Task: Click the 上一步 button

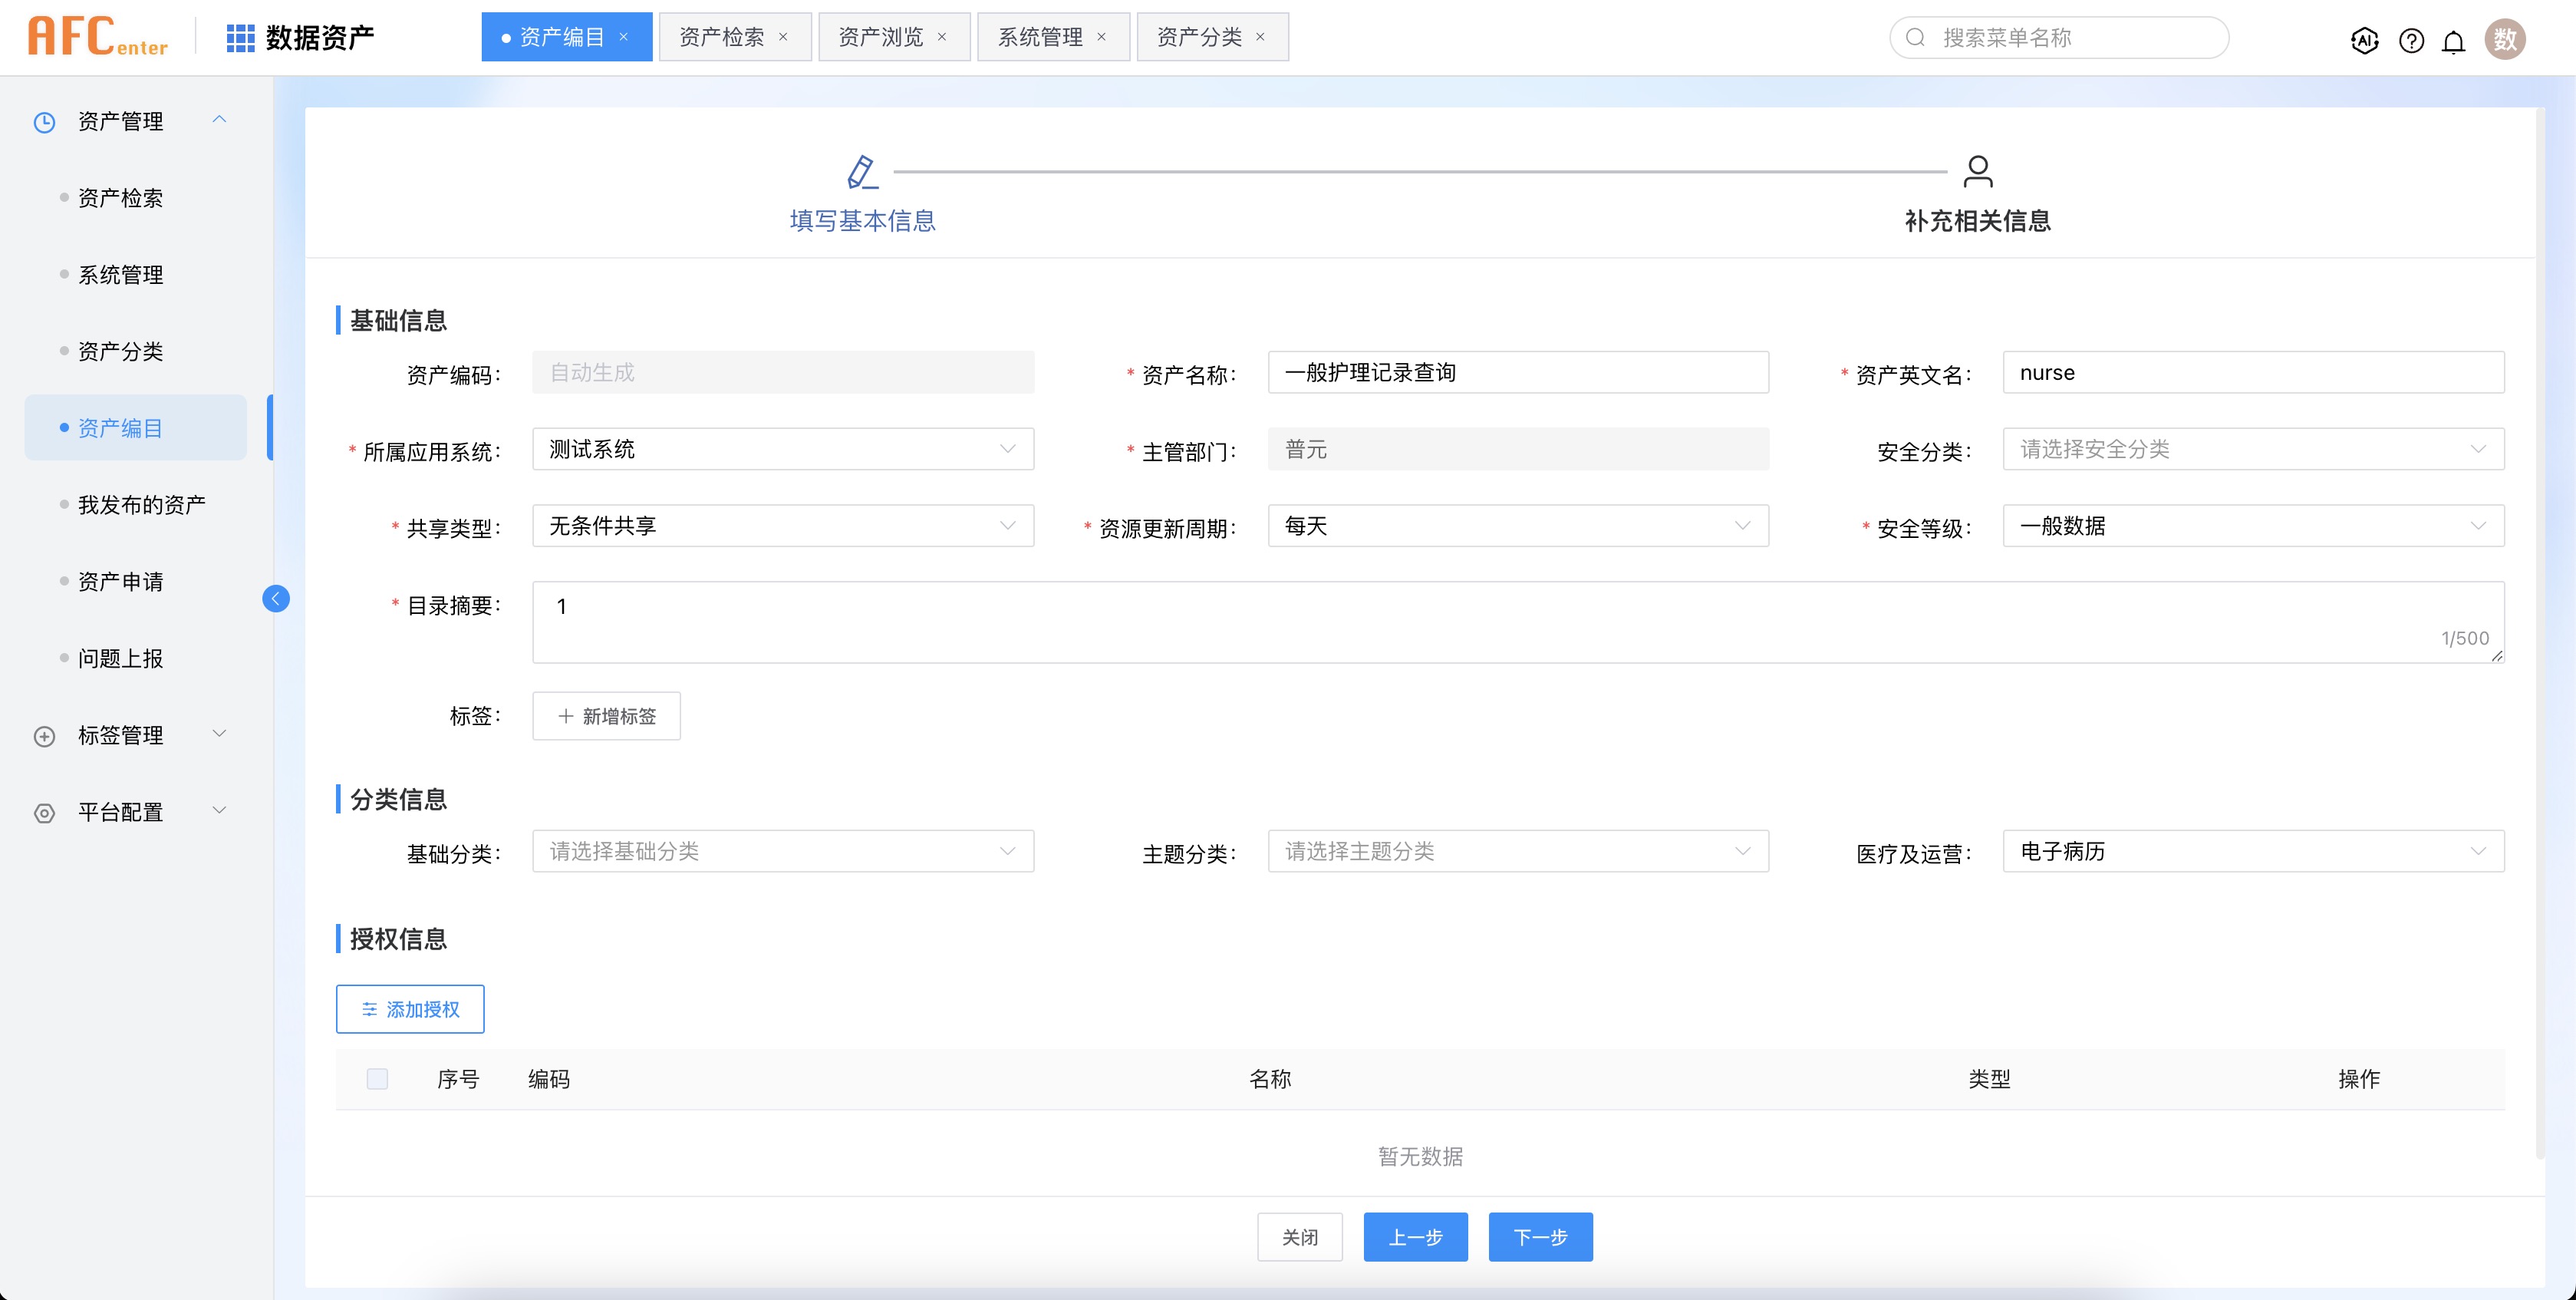Action: pos(1416,1237)
